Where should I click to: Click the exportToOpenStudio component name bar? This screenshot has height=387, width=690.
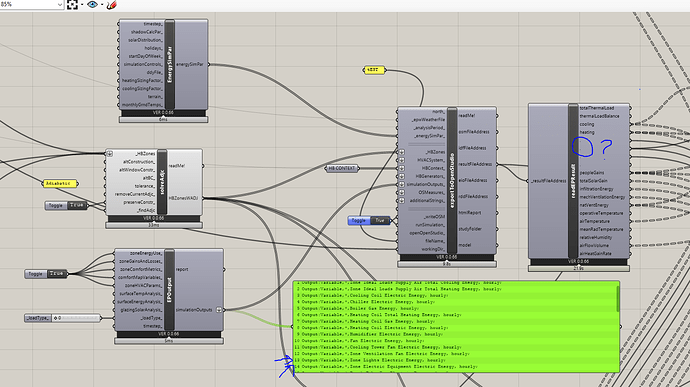[x=452, y=181]
